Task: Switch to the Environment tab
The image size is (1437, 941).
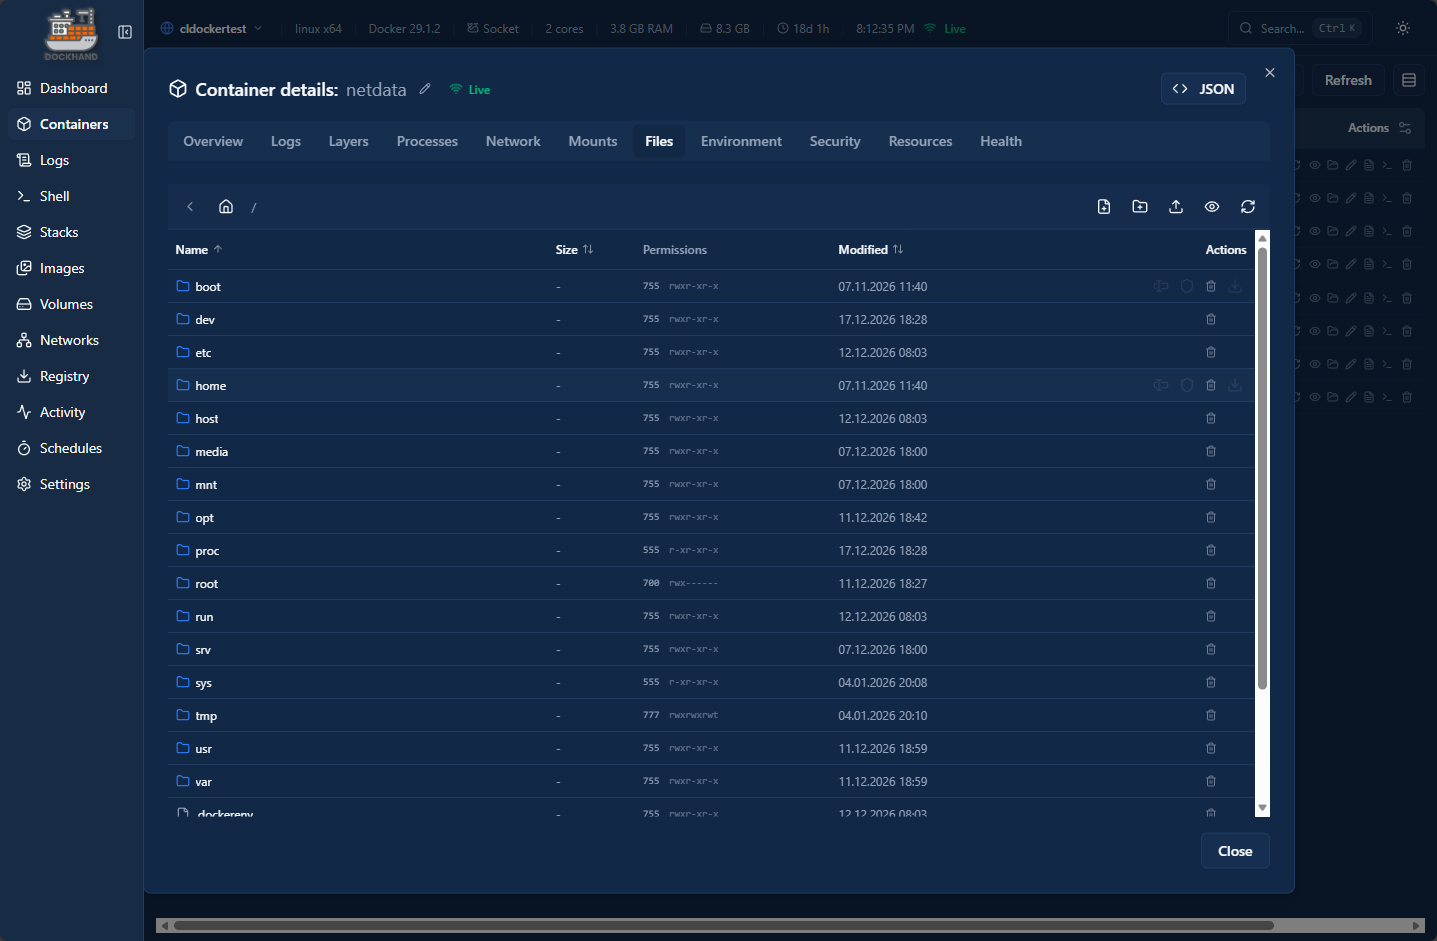Action: (x=741, y=141)
